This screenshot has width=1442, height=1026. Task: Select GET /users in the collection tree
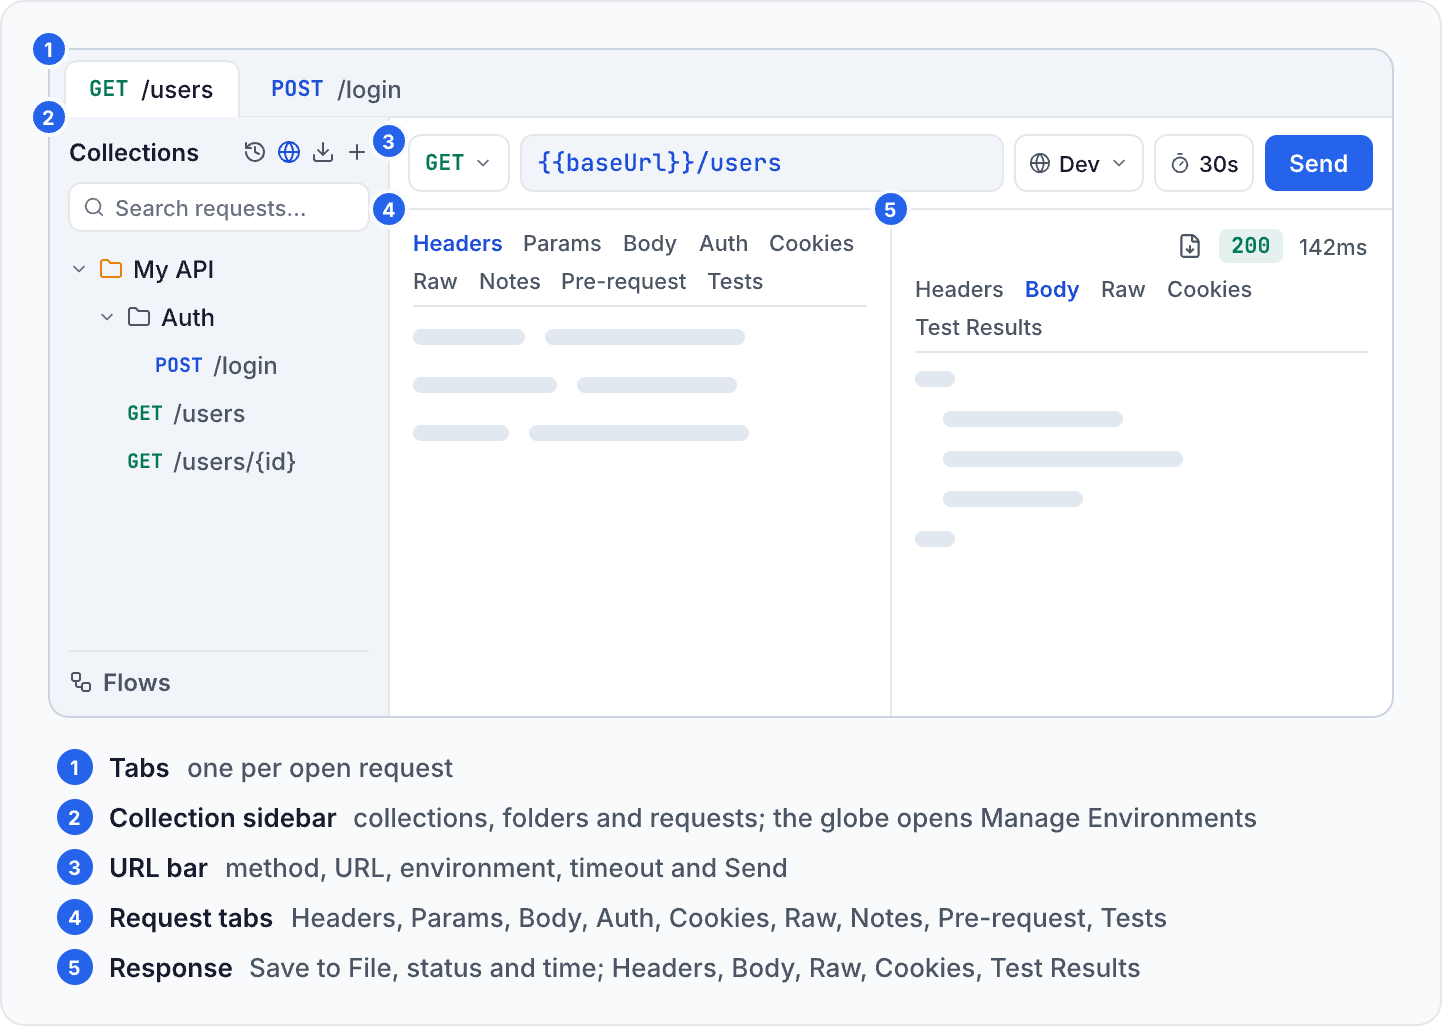[x=186, y=413]
